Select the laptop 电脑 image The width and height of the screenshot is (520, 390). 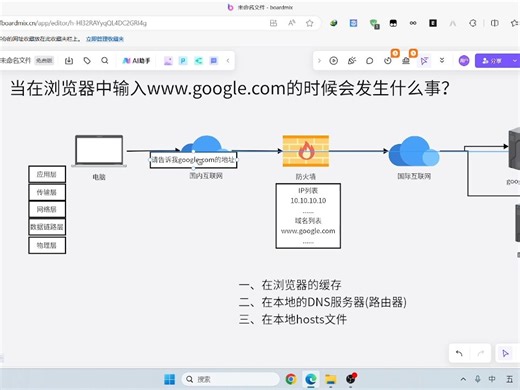[x=99, y=151]
